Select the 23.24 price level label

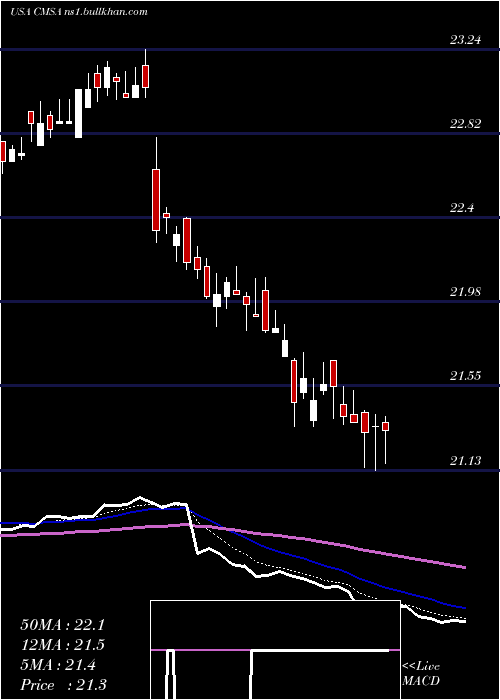pyautogui.click(x=465, y=40)
